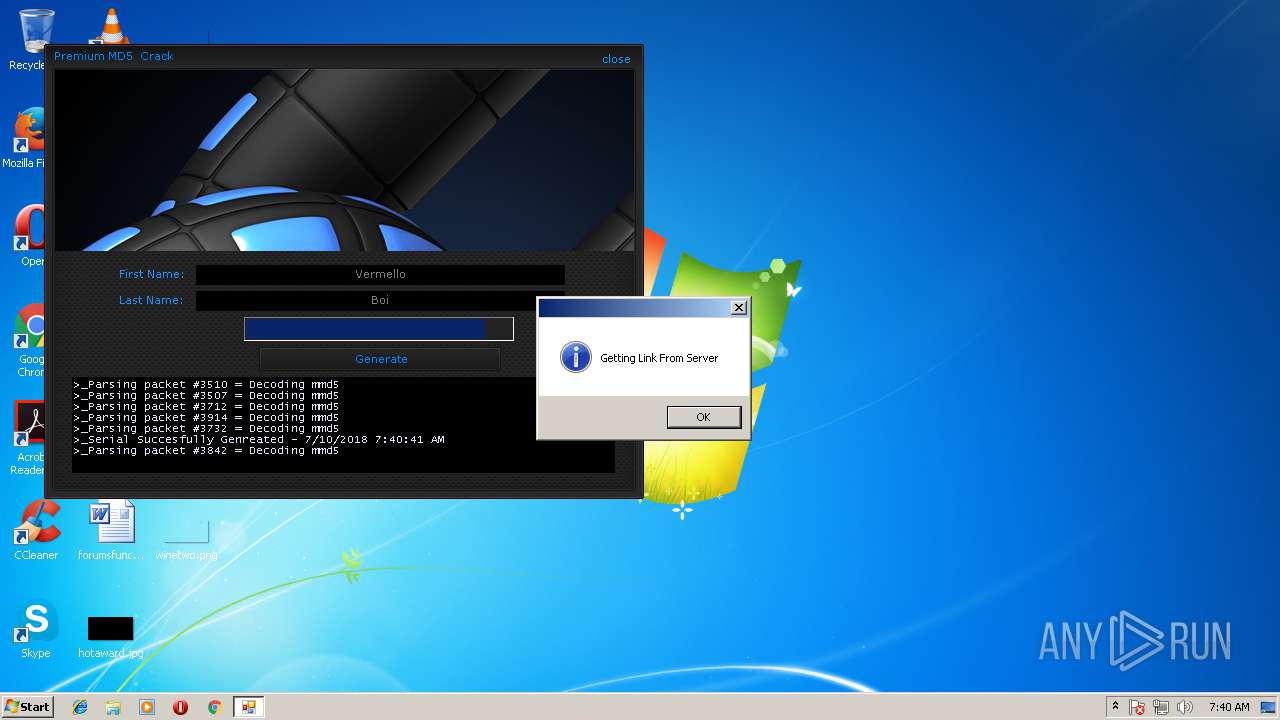Select the VLC media player desktop icon
The height and width of the screenshot is (720, 1280).
pyautogui.click(x=110, y=26)
